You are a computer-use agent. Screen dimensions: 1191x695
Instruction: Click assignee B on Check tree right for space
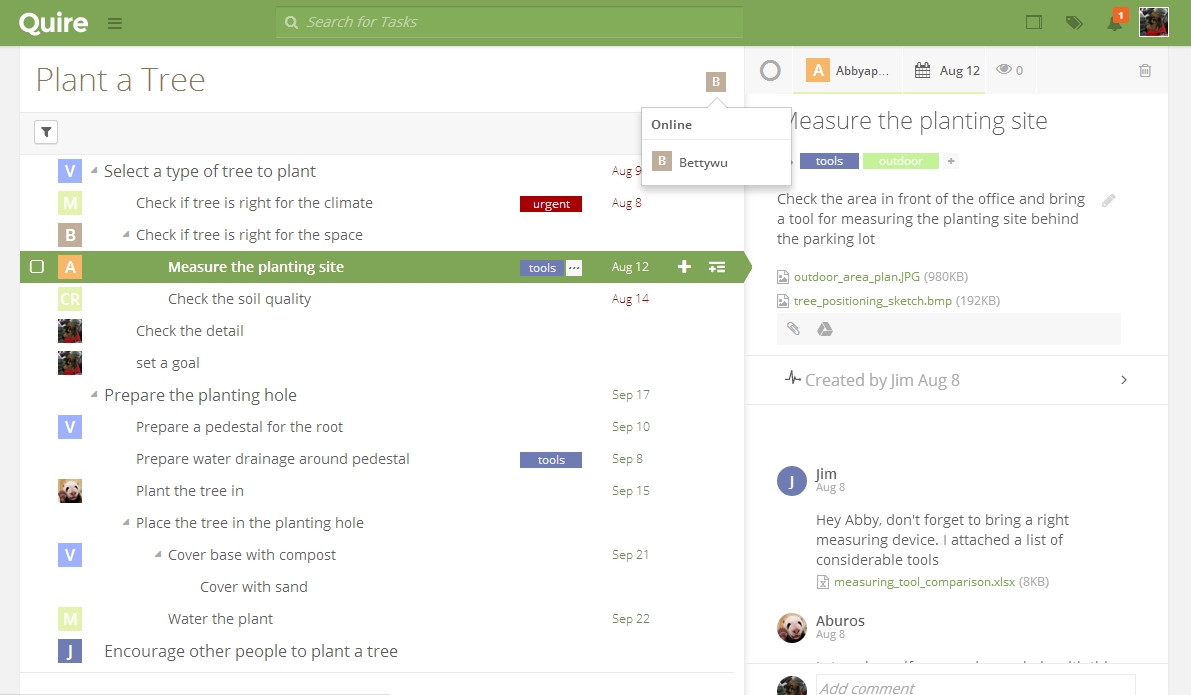70,235
